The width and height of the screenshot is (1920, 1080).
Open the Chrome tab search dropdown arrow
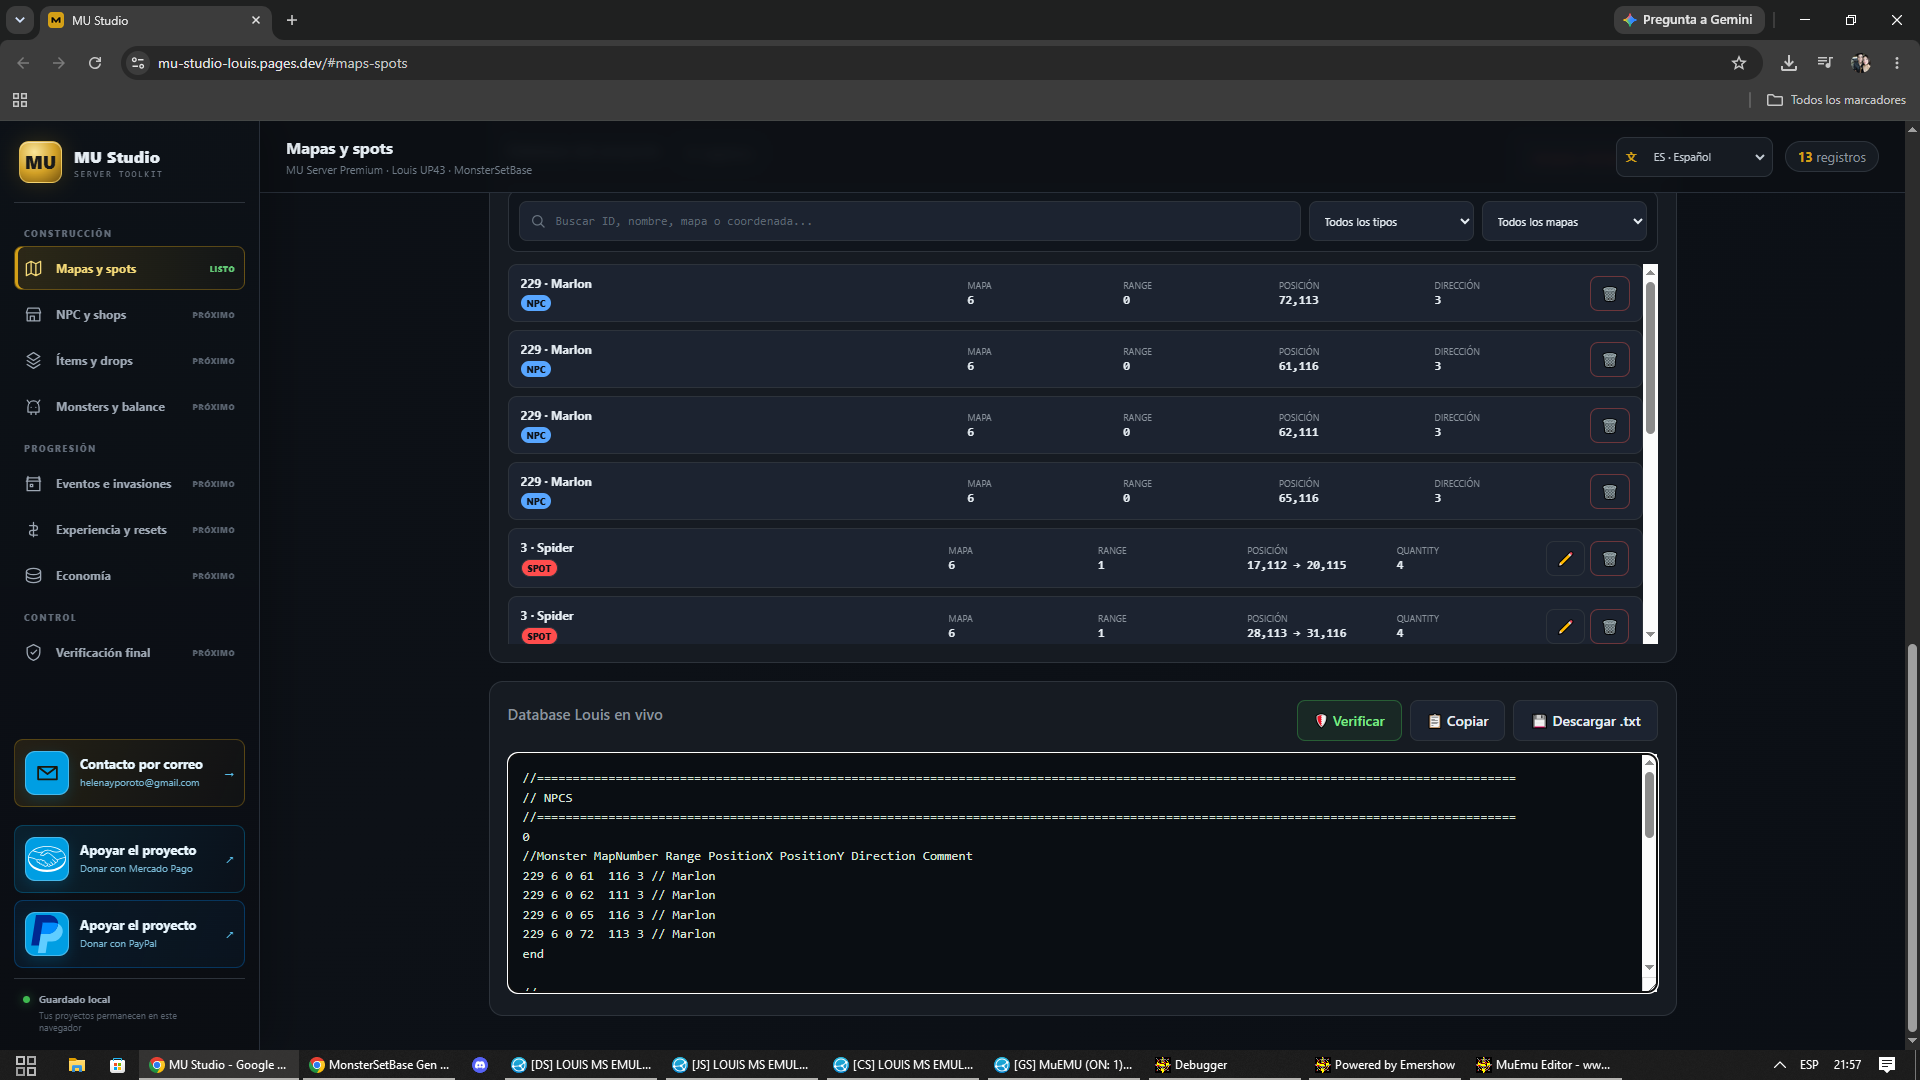click(x=19, y=20)
